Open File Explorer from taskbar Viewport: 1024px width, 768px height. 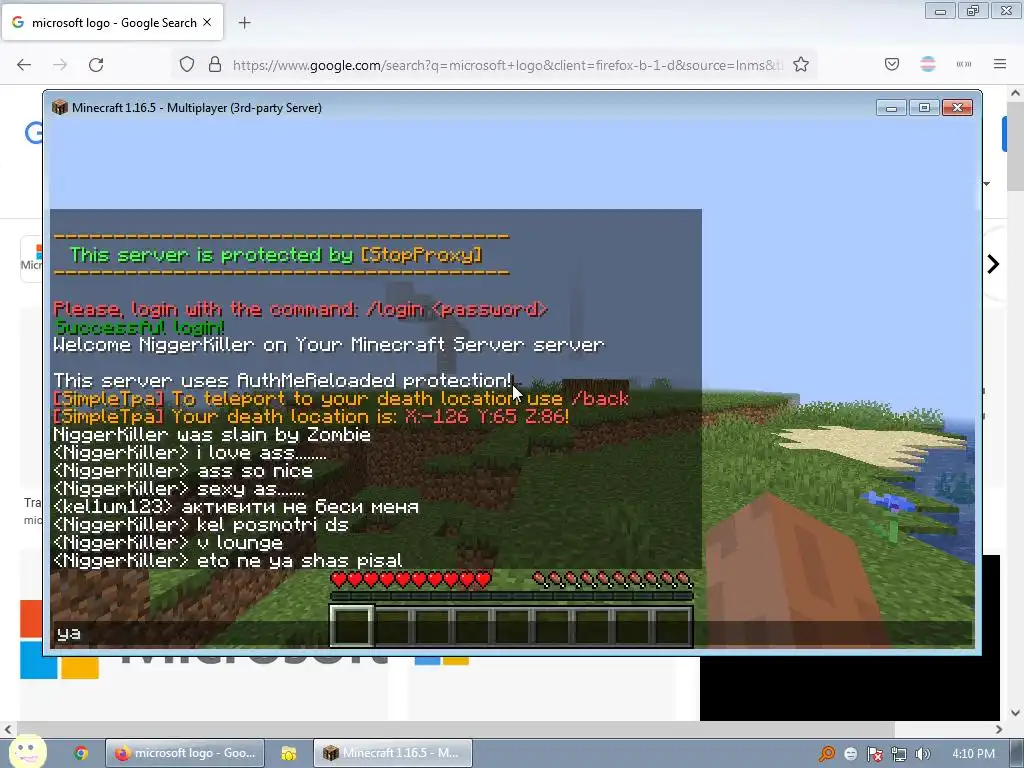click(x=289, y=753)
